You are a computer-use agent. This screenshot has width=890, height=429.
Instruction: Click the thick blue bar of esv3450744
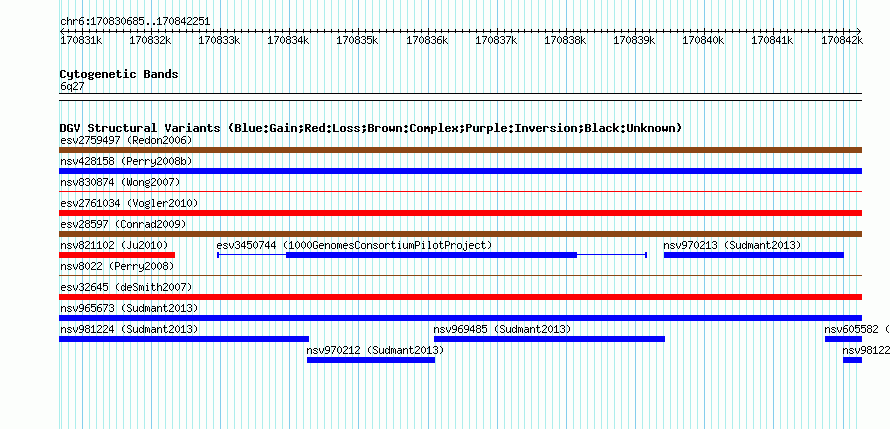click(431, 255)
